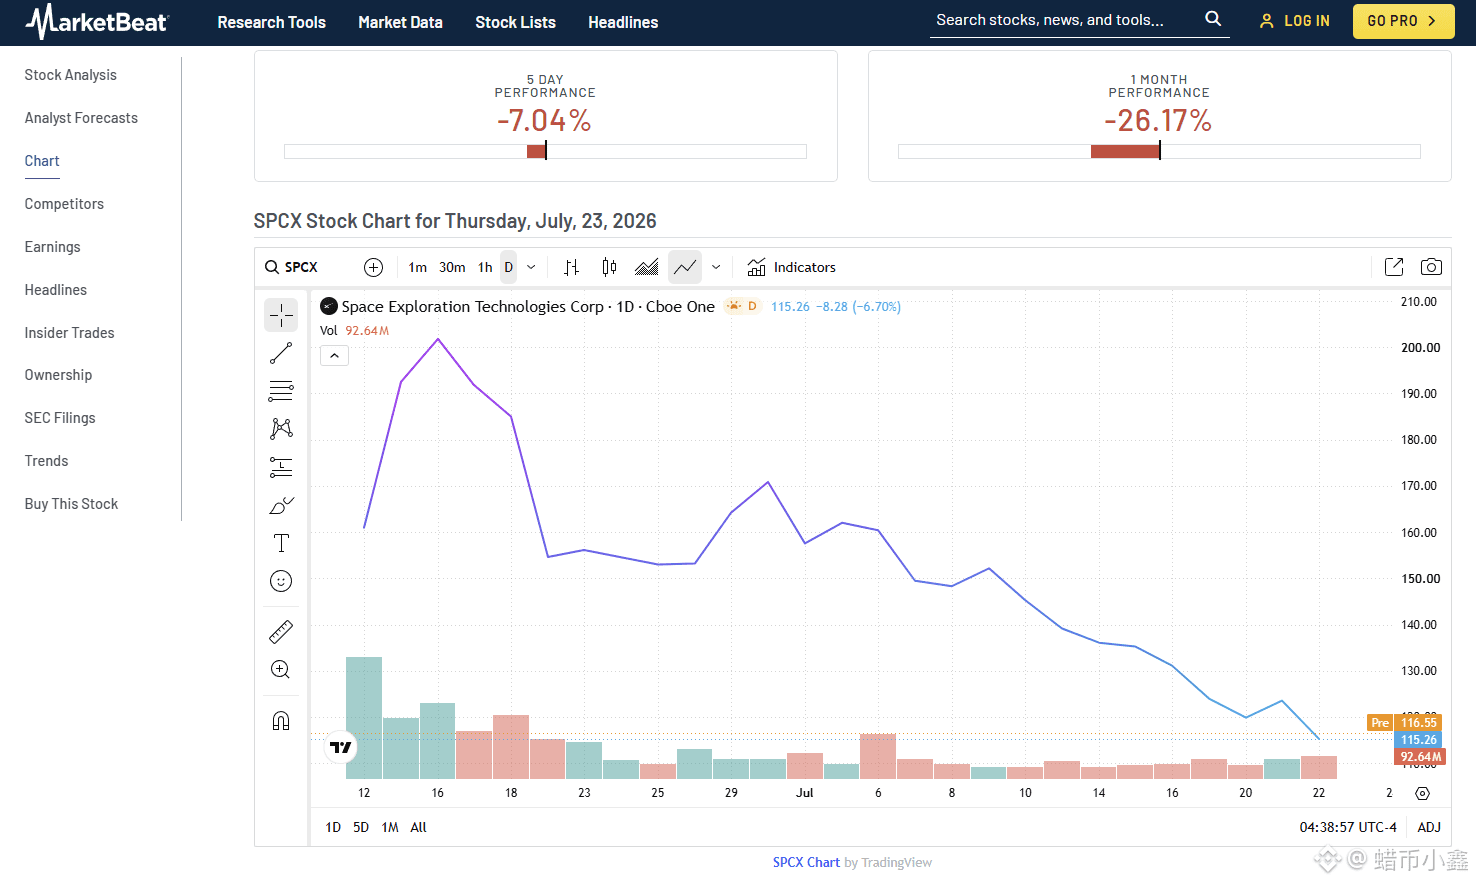Switch chart style to candles
The width and height of the screenshot is (1476, 885).
[609, 267]
